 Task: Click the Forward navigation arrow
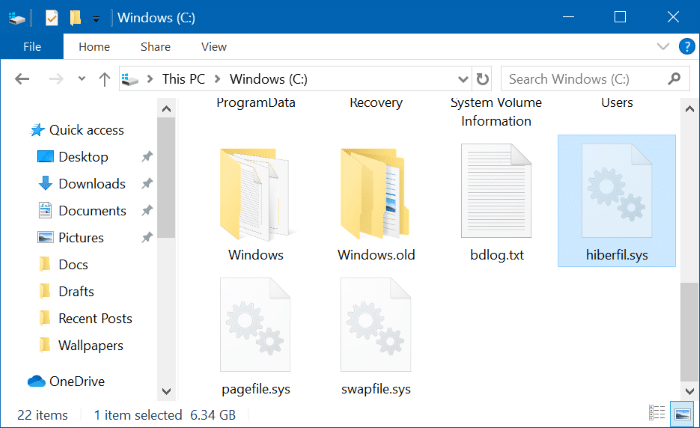click(56, 79)
